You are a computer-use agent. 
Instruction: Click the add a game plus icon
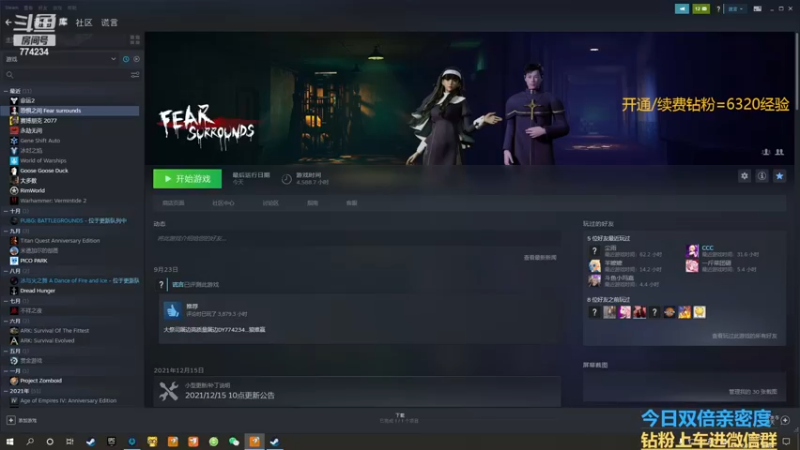[x=11, y=420]
